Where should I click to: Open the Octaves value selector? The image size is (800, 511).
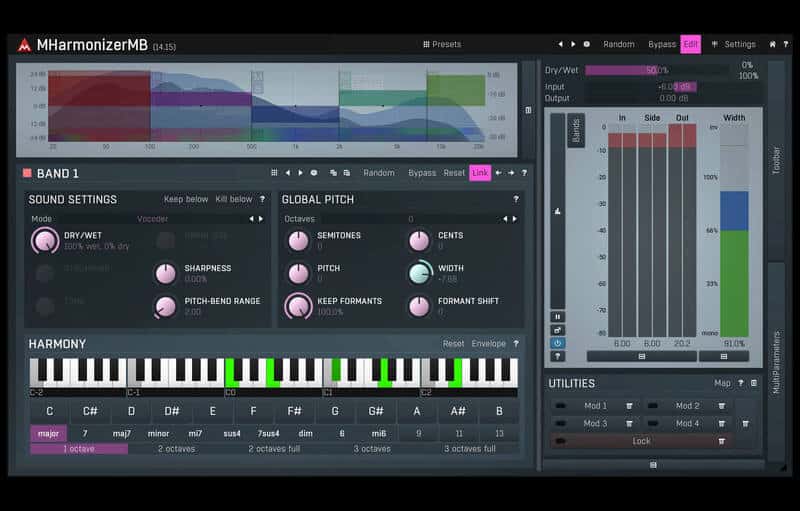click(411, 219)
